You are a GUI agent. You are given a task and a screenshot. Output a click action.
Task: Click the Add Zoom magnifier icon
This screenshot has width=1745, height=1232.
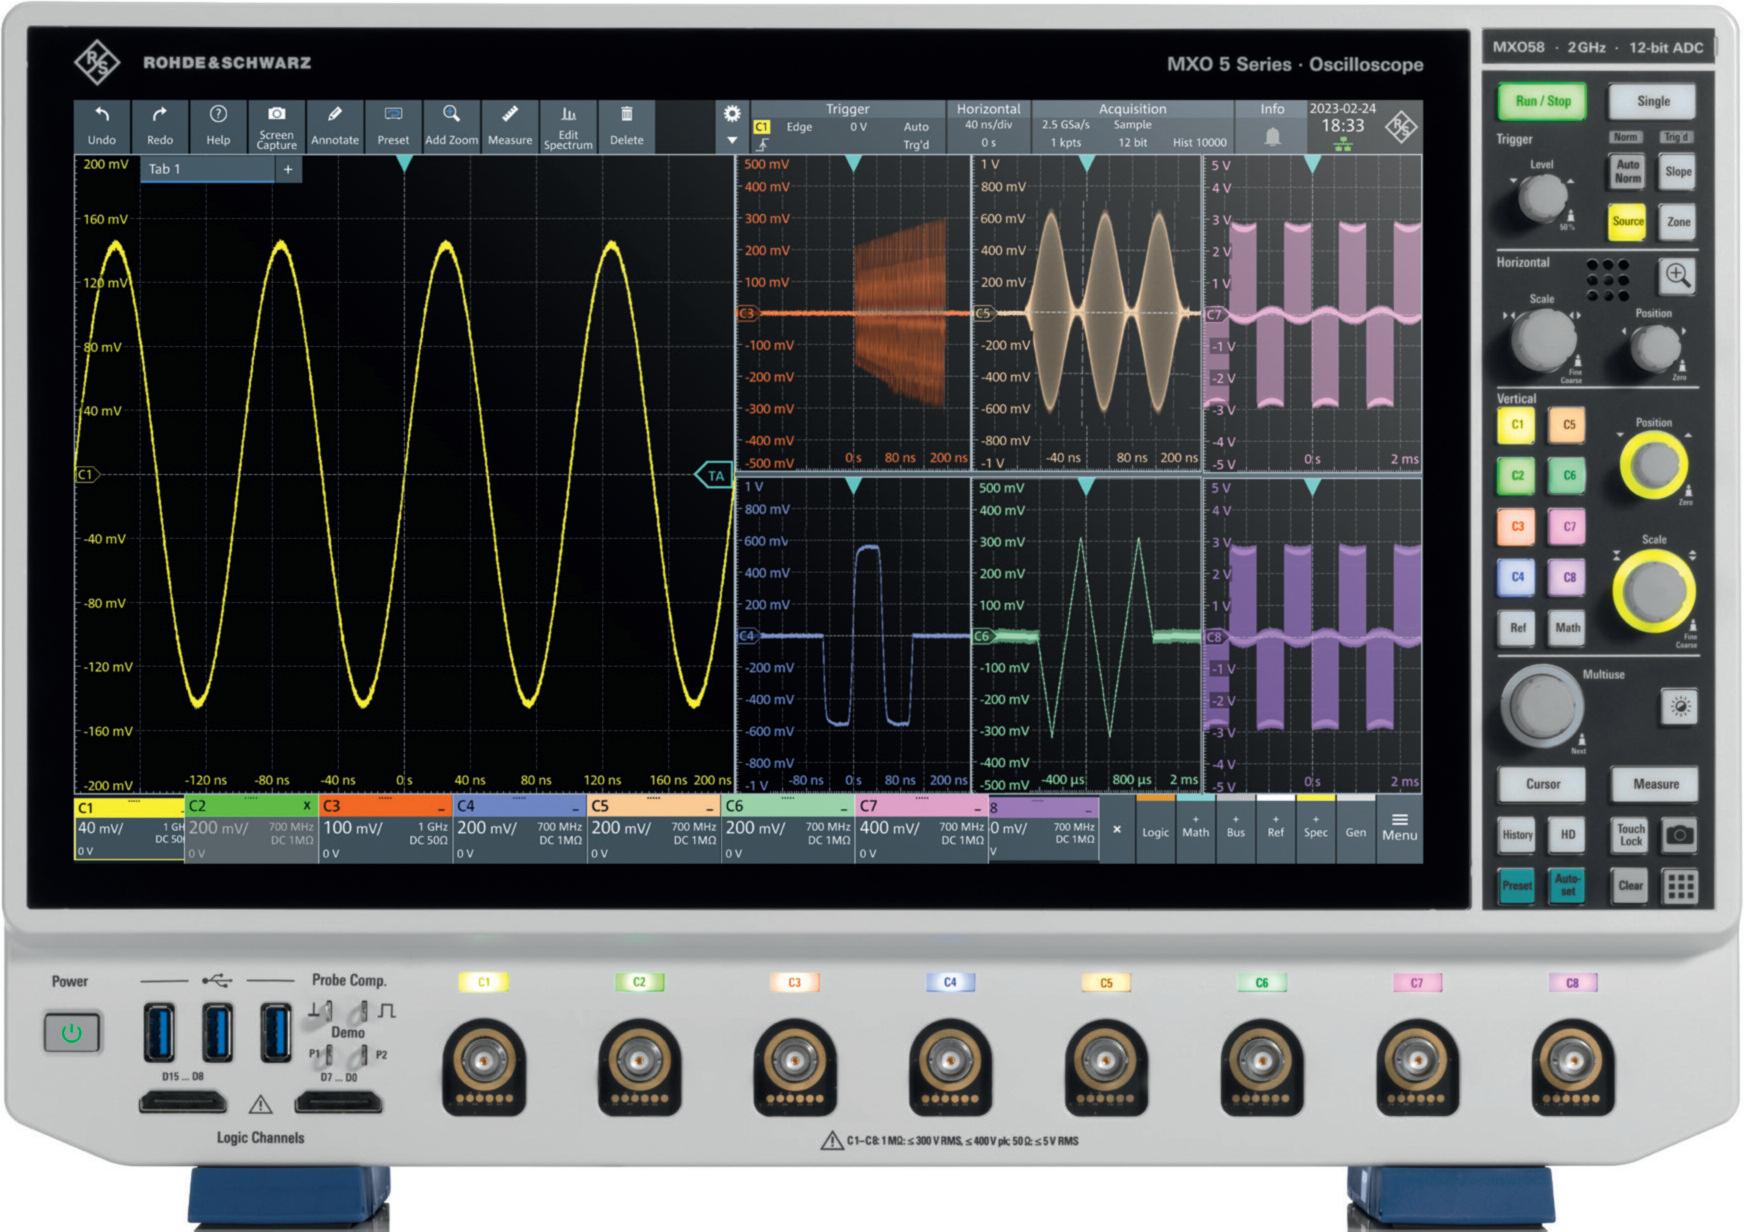point(452,127)
